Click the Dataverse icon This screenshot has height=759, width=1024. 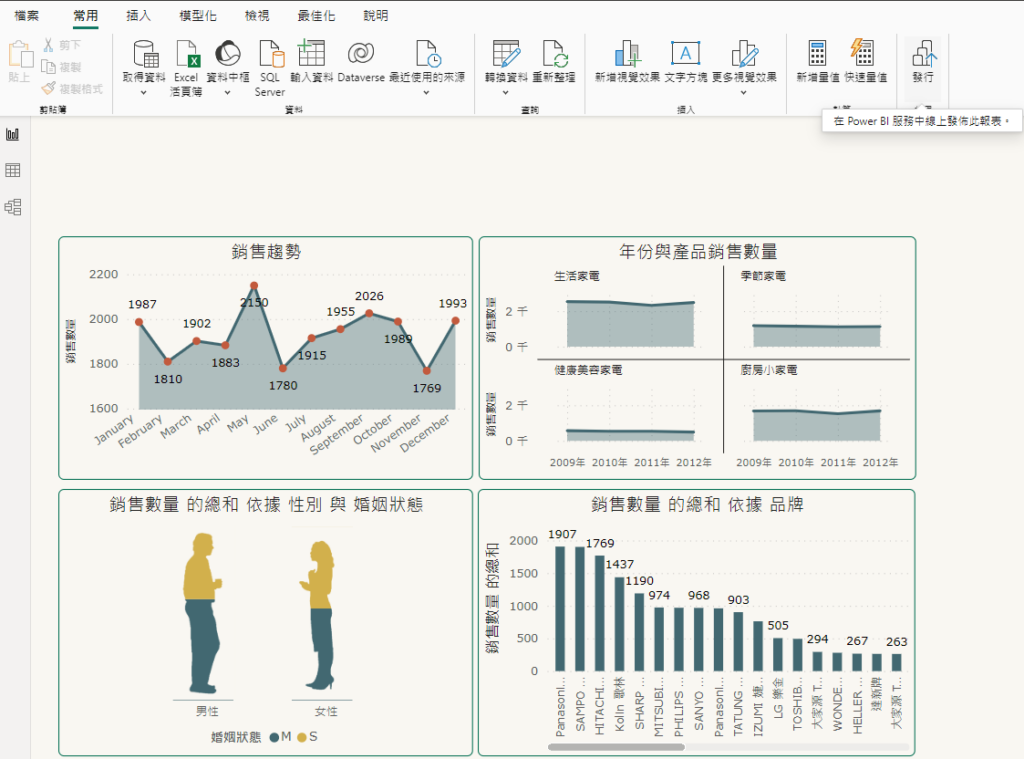tap(361, 55)
